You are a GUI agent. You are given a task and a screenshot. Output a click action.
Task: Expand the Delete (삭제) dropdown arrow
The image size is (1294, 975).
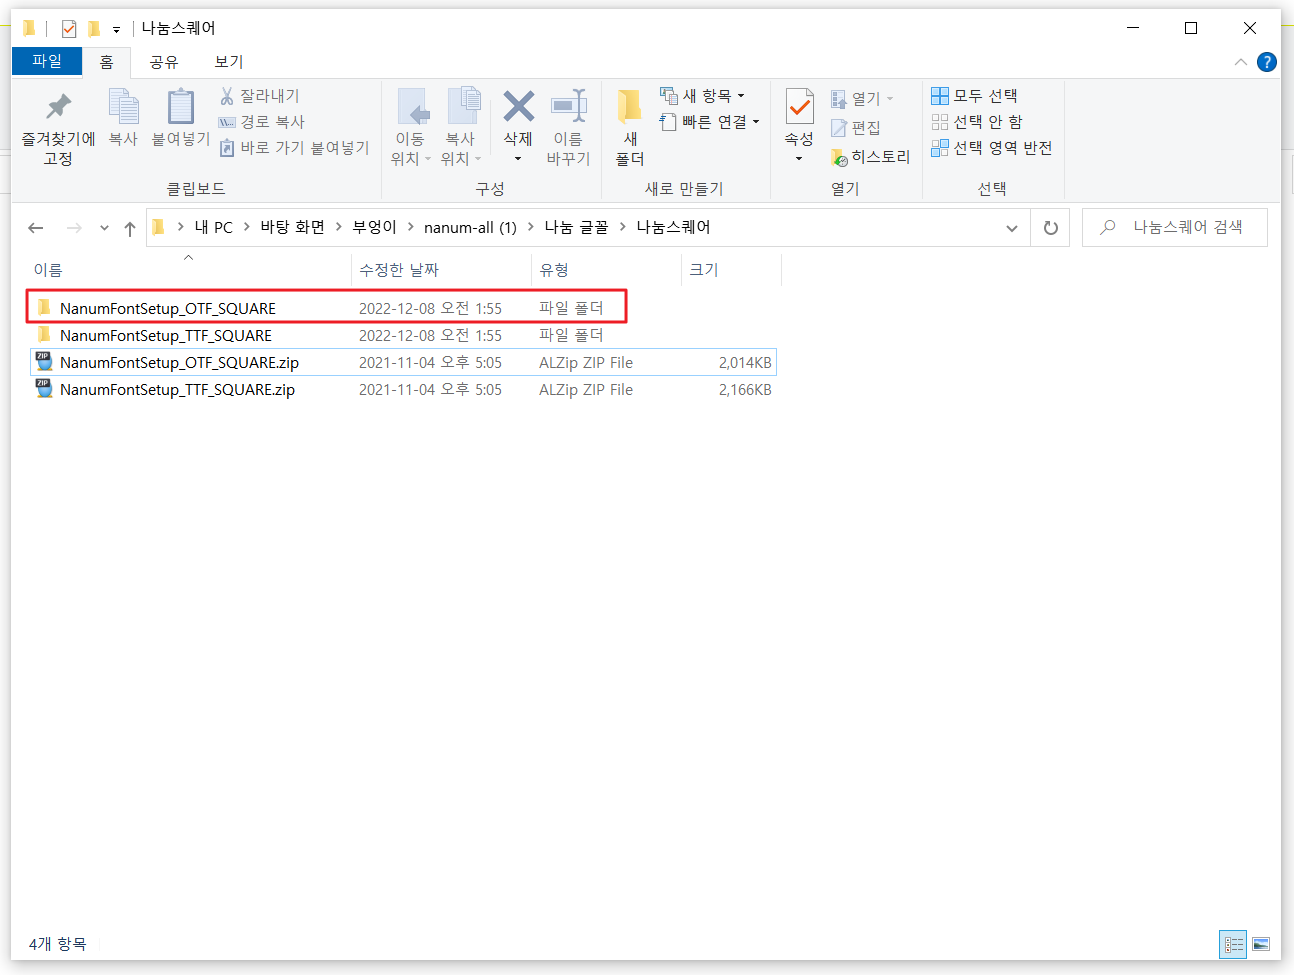coord(518,159)
